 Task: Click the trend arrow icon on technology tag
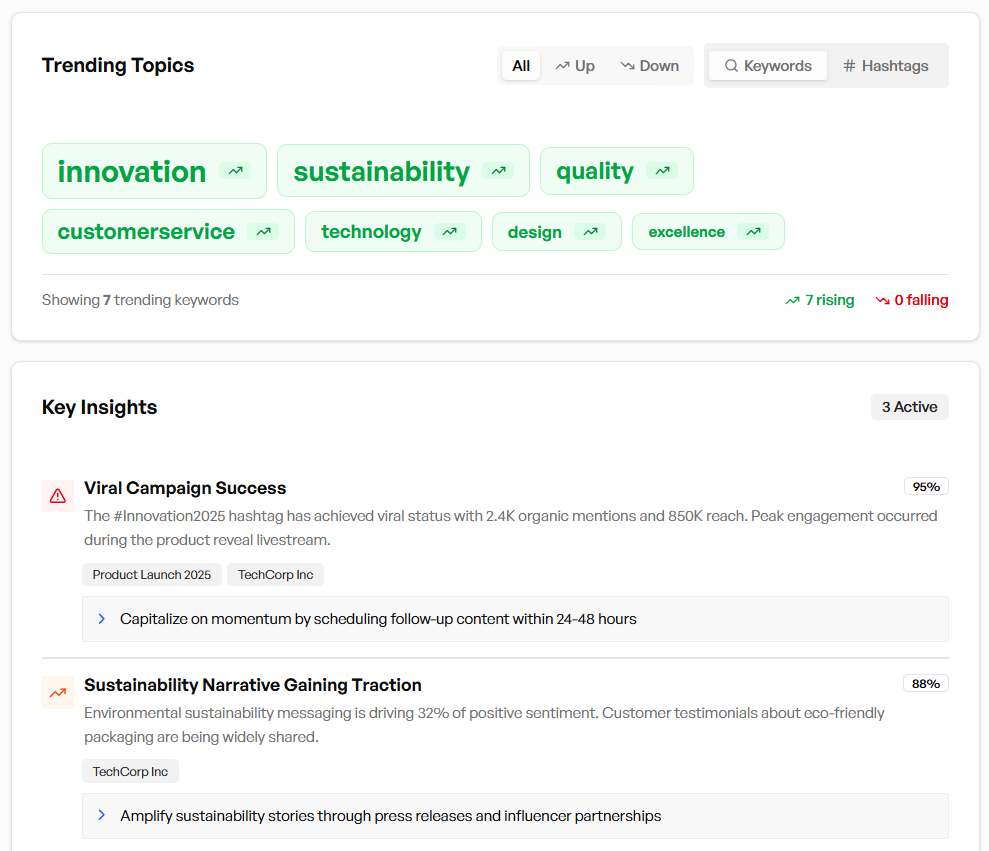pyautogui.click(x=450, y=232)
